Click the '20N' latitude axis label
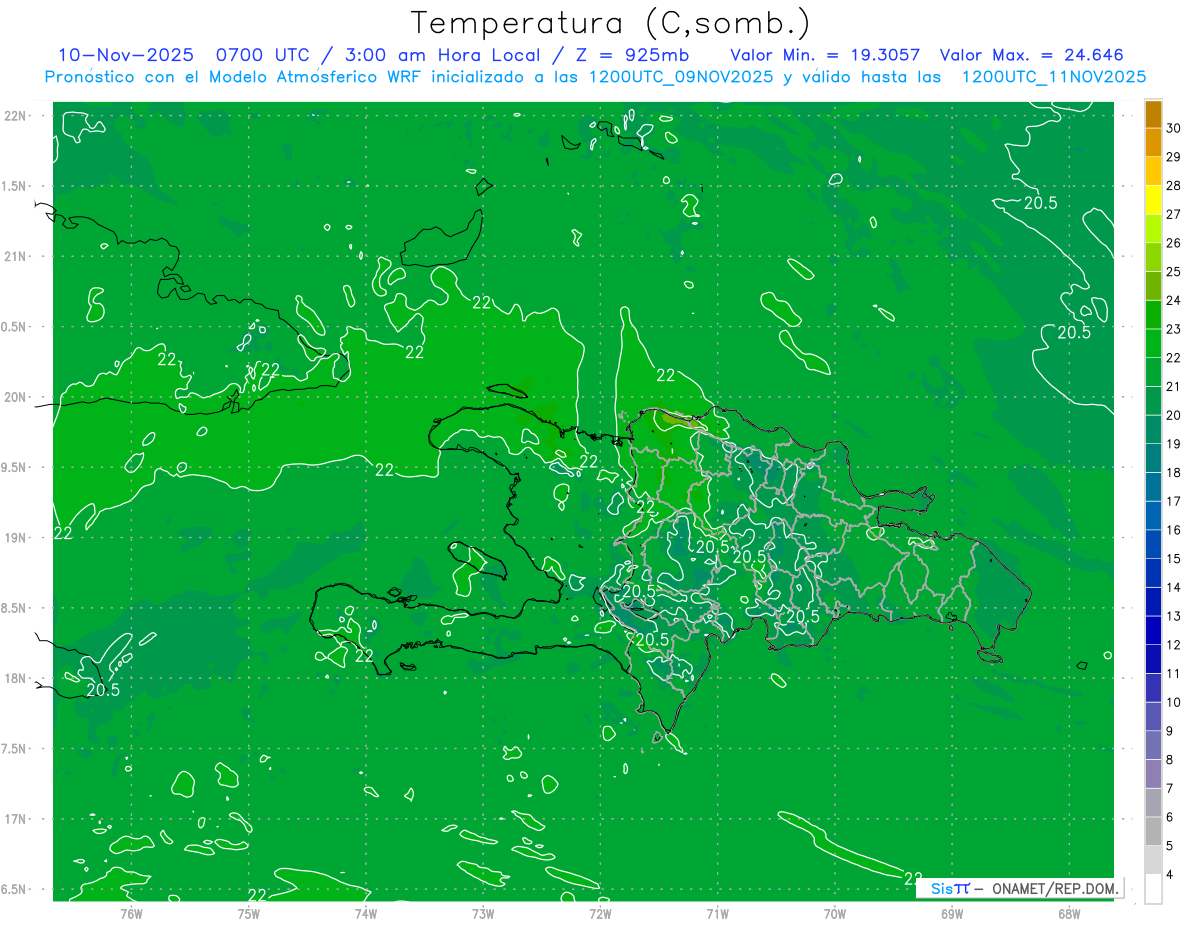This screenshot has height=927, width=1200. coord(15,397)
